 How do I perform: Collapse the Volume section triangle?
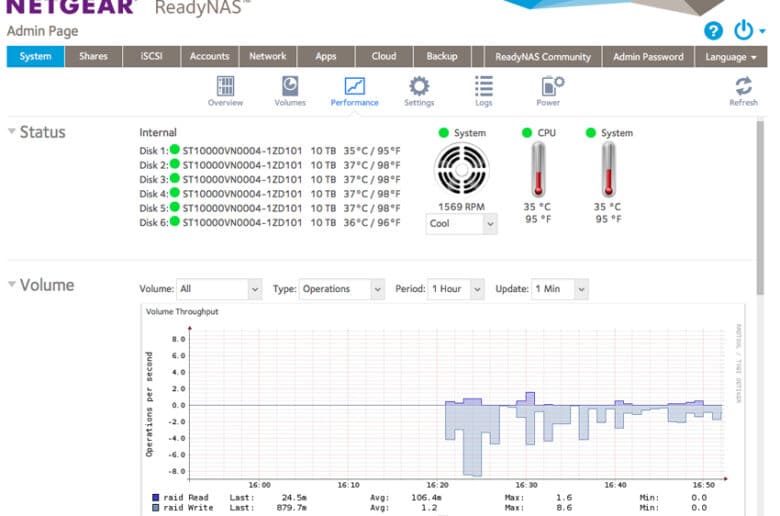coord(11,284)
